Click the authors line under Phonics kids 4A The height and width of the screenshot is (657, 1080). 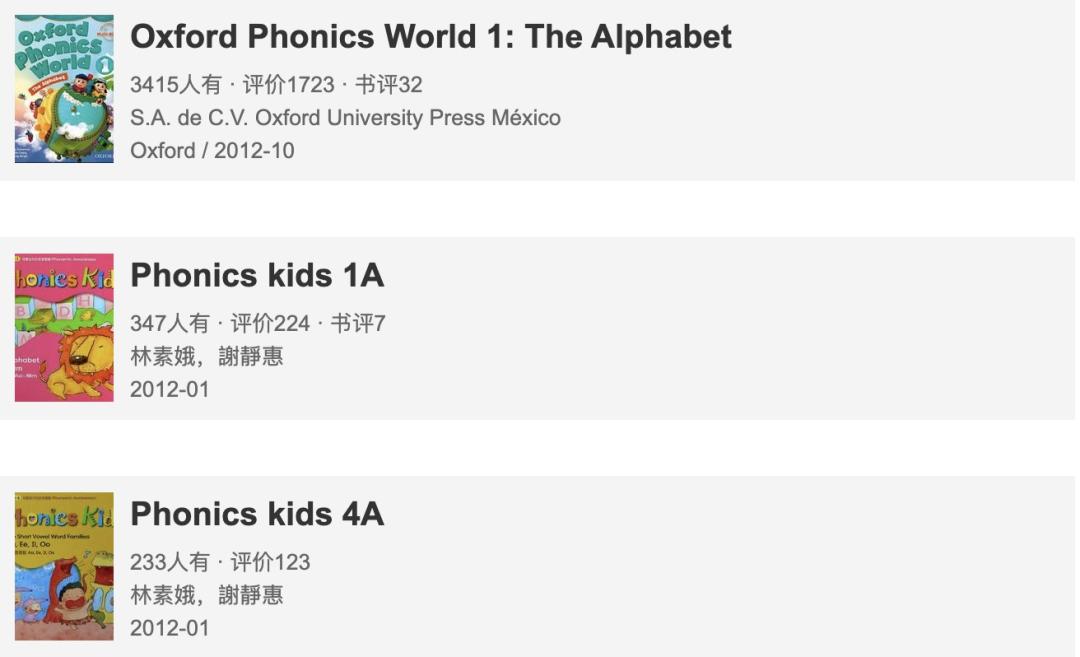coord(206,595)
